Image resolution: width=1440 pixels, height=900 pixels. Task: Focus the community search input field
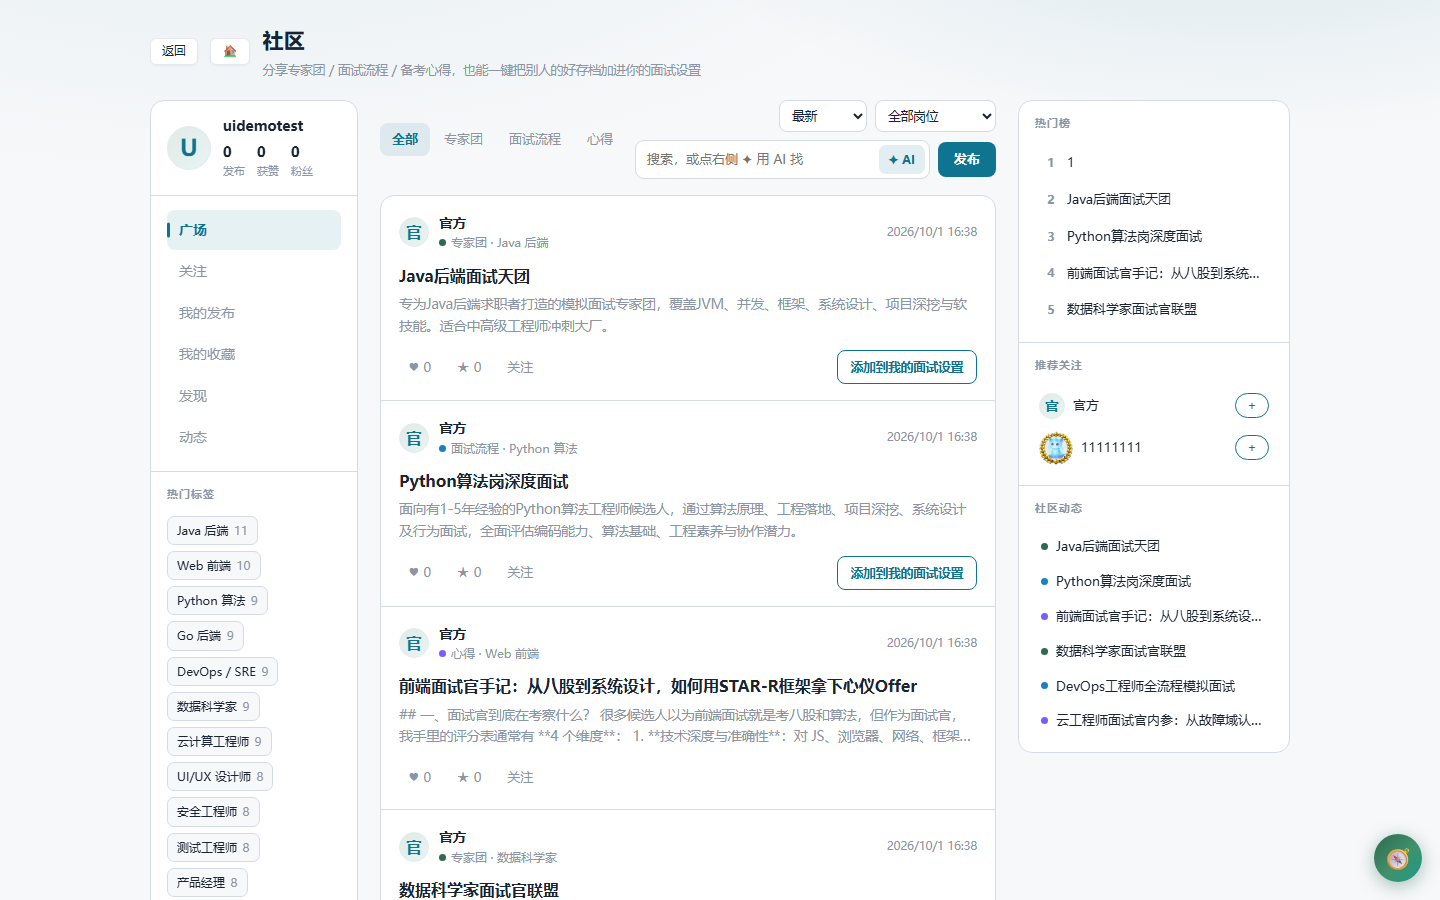(760, 160)
